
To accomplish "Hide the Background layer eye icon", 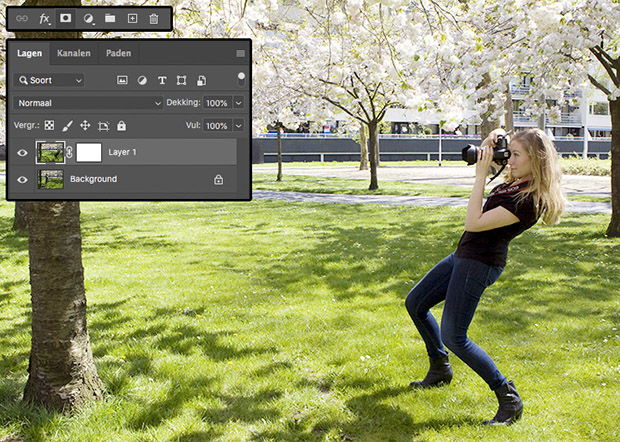I will (23, 179).
